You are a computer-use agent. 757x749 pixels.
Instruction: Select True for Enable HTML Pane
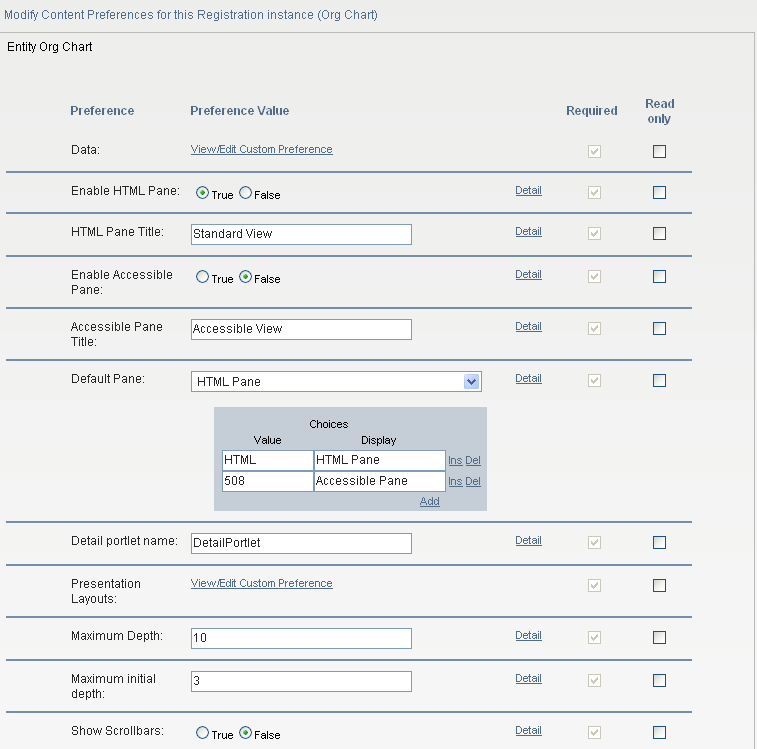202,193
